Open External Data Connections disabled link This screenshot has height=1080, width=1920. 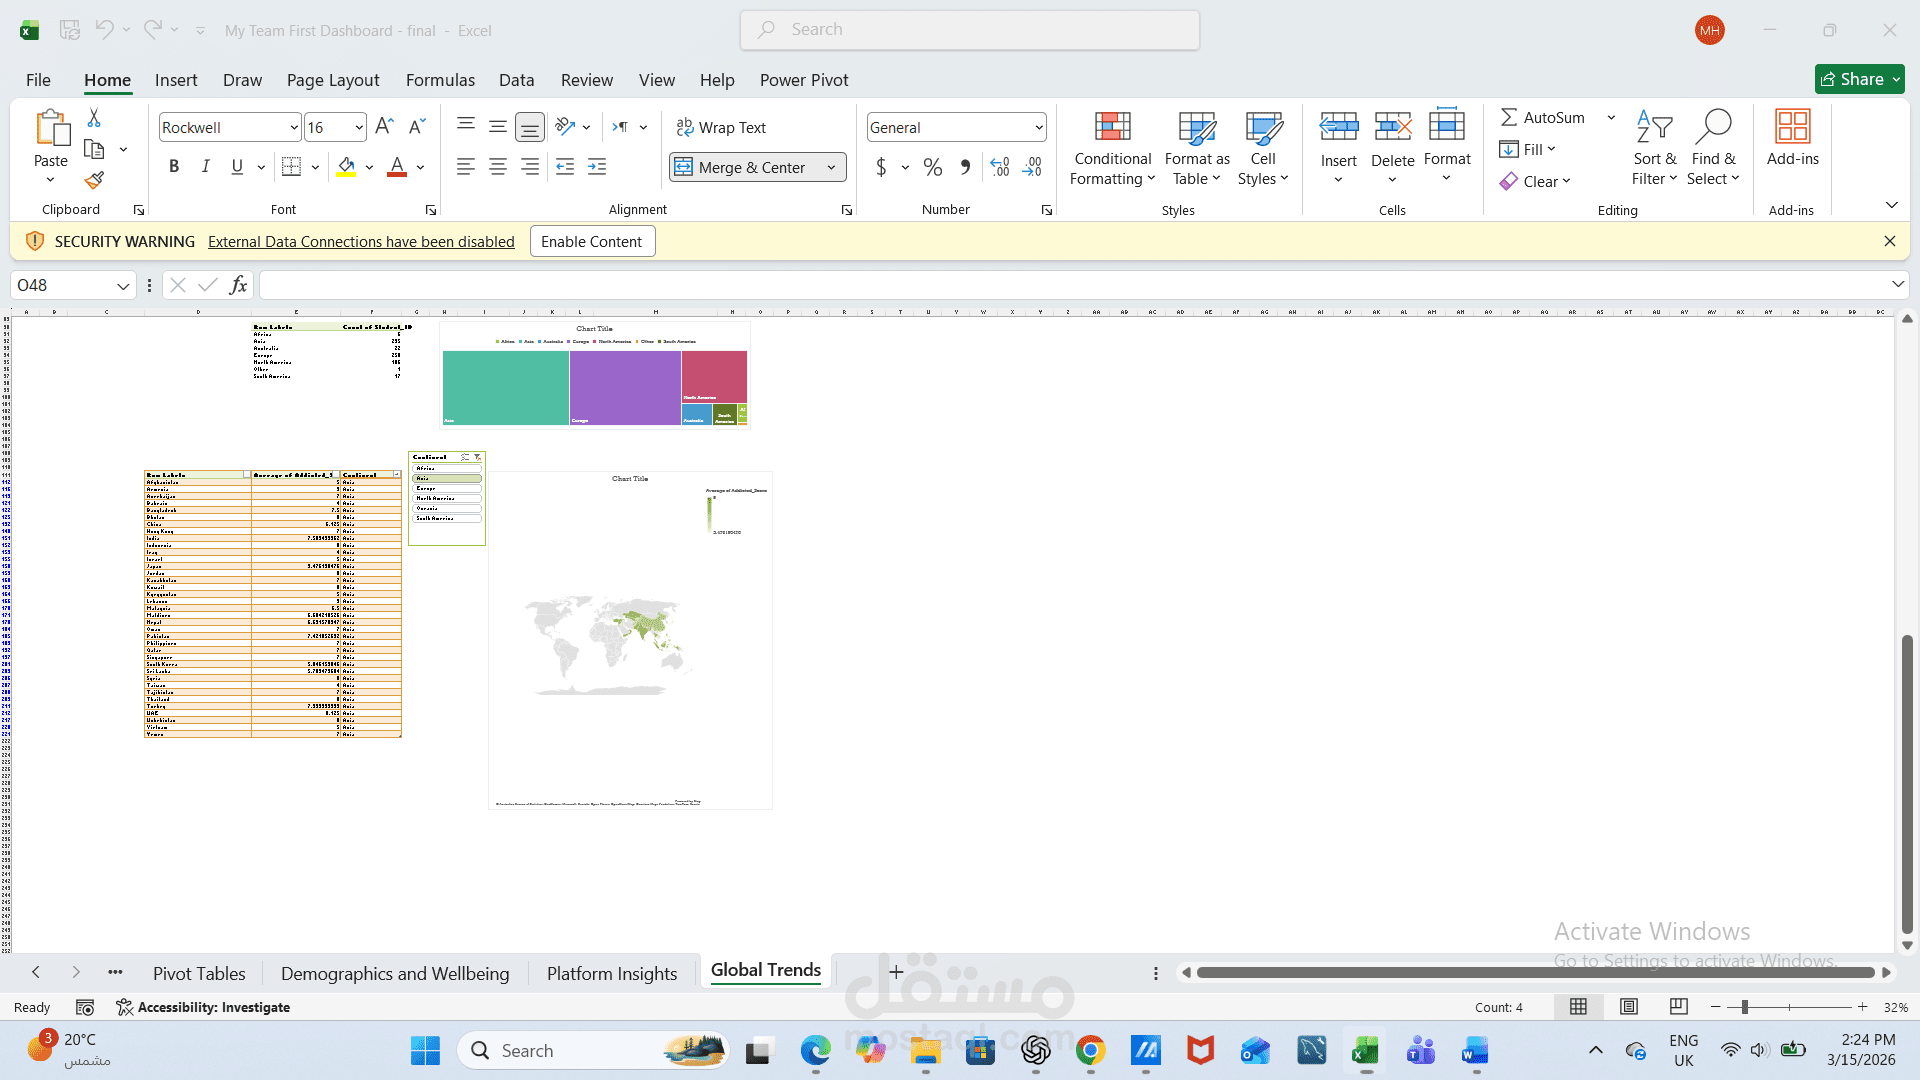click(361, 241)
